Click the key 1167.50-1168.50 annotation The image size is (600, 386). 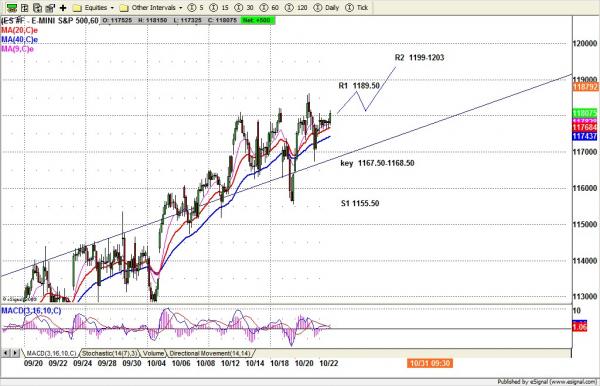click(377, 163)
